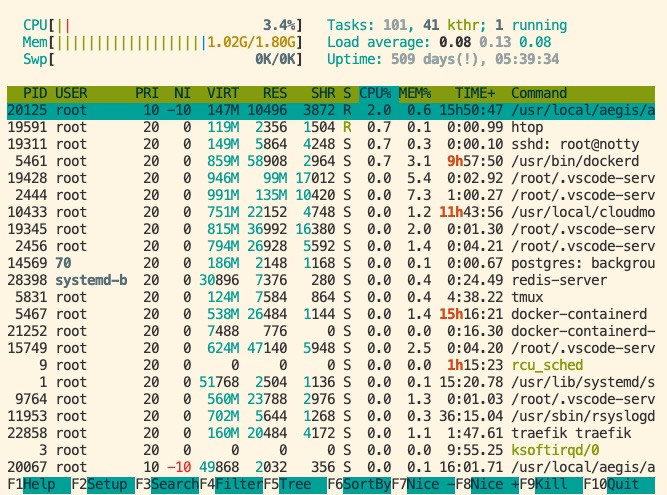The width and height of the screenshot is (667, 495).
Task: Select the vscode-serv row PID 19345
Action: 331,229
